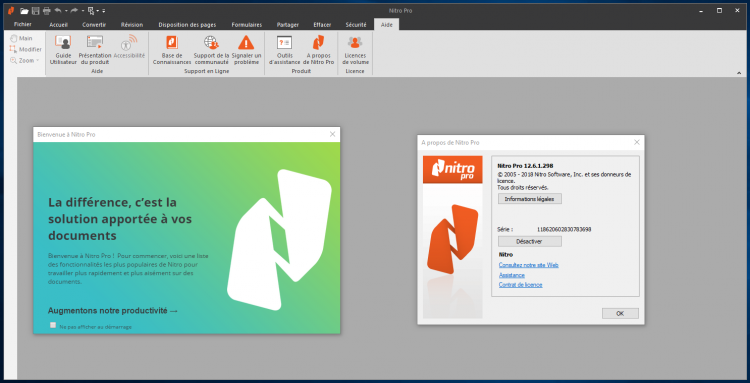Open the Fichier menu tab

pyautogui.click(x=23, y=24)
